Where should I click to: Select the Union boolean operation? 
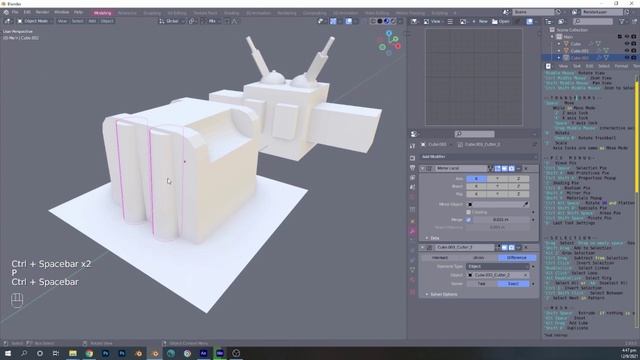click(x=478, y=258)
